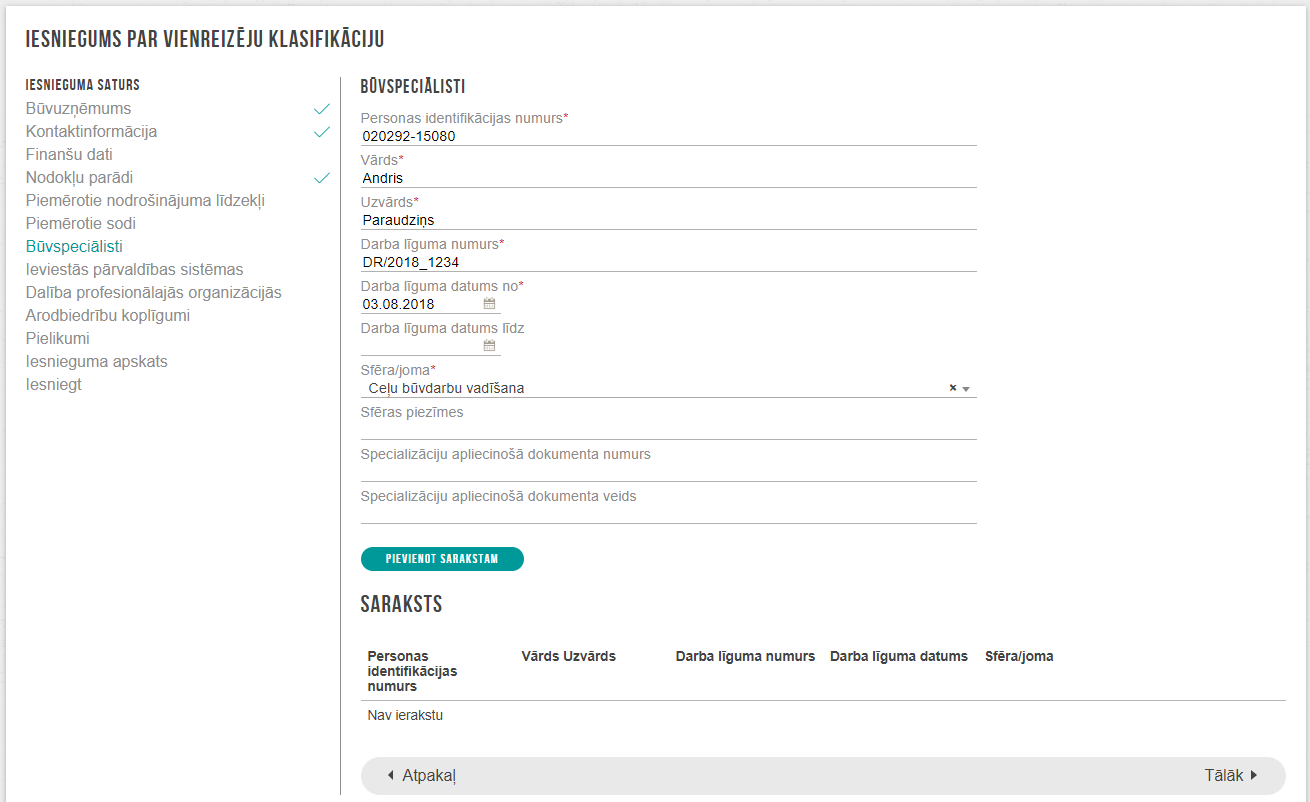Open Dalība profesionālajās organizācijās section
The image size is (1310, 802).
click(x=153, y=292)
